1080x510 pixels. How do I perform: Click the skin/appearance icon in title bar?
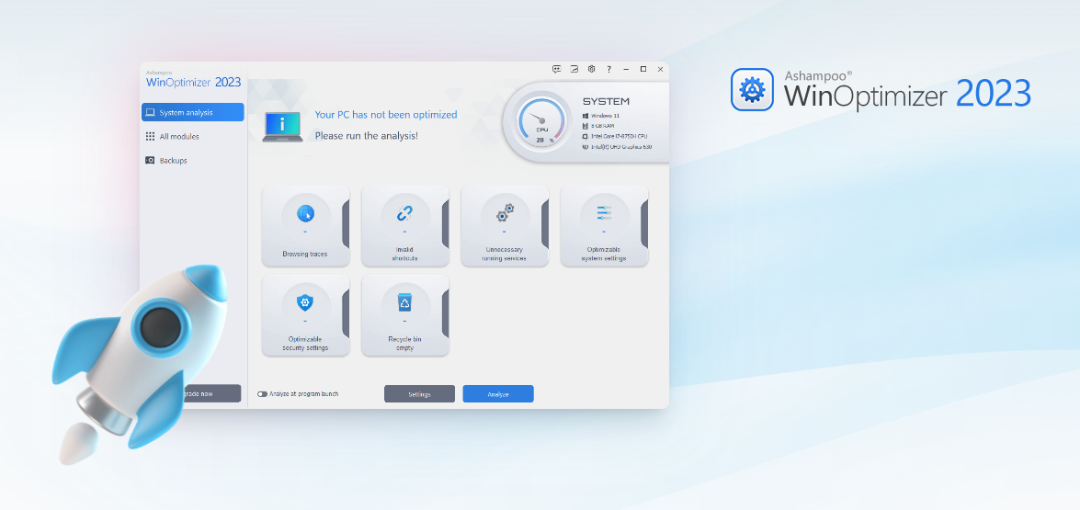point(574,69)
